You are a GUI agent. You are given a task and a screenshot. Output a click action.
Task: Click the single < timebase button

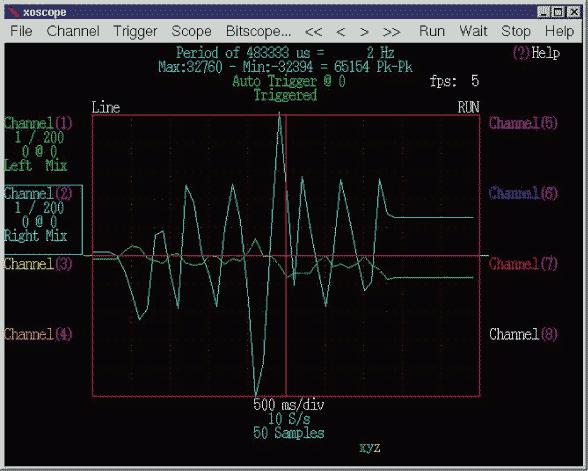(x=340, y=32)
